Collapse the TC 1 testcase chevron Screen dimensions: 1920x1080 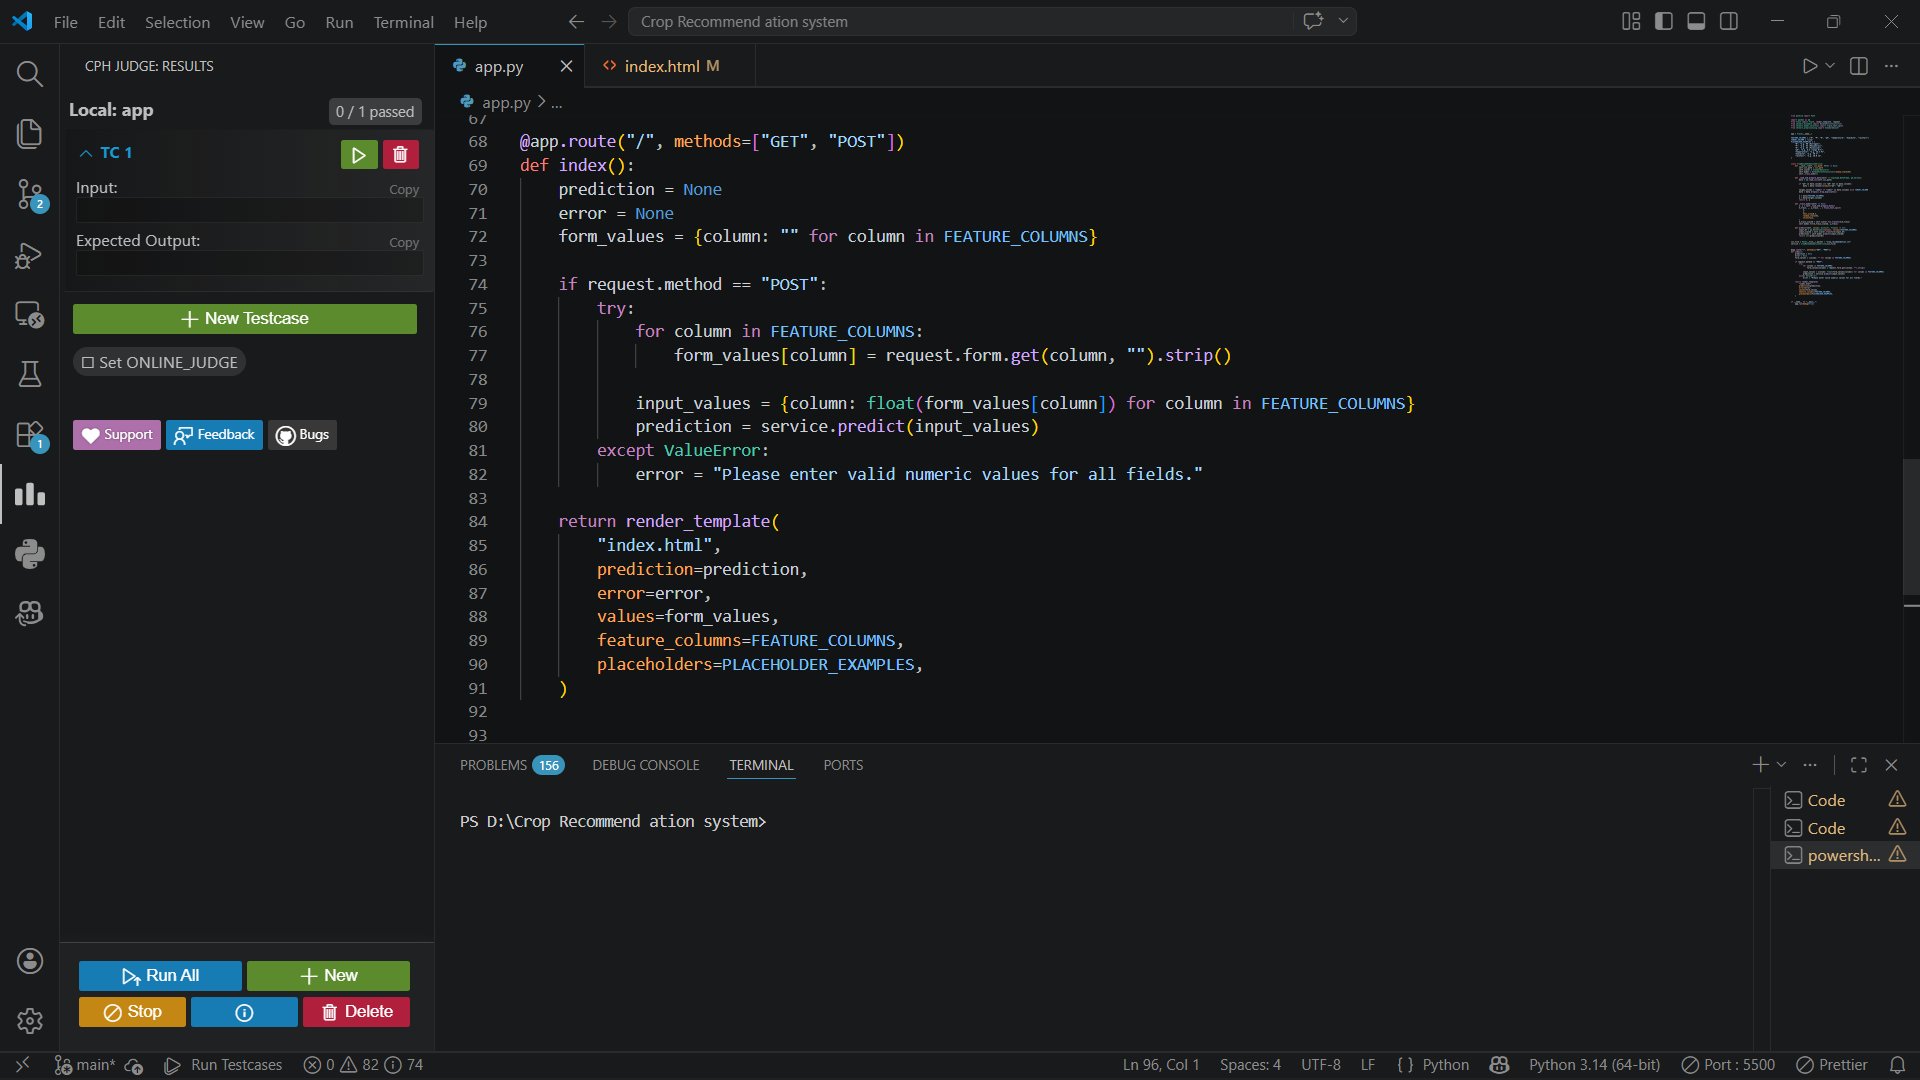[x=86, y=153]
